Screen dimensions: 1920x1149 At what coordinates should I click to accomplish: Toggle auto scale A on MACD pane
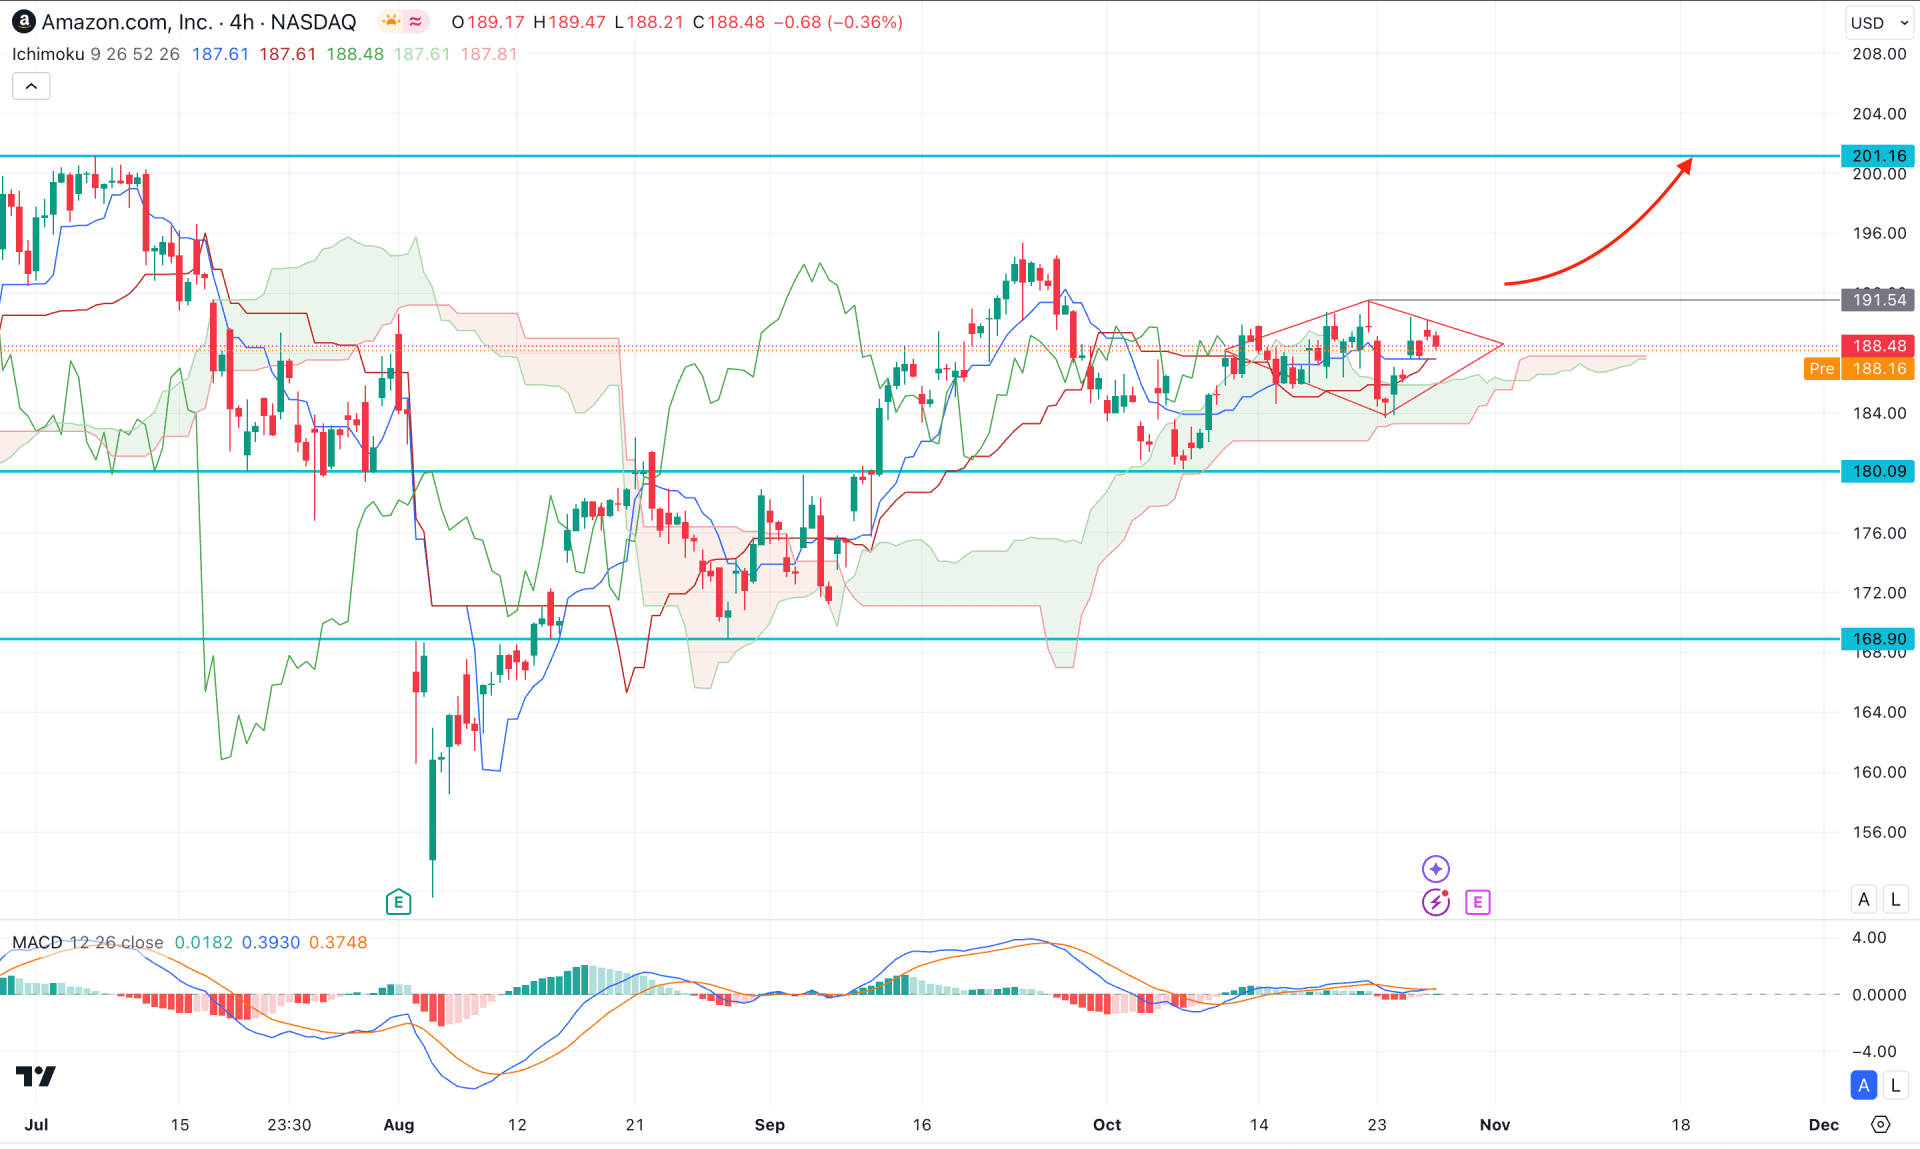coord(1863,1085)
